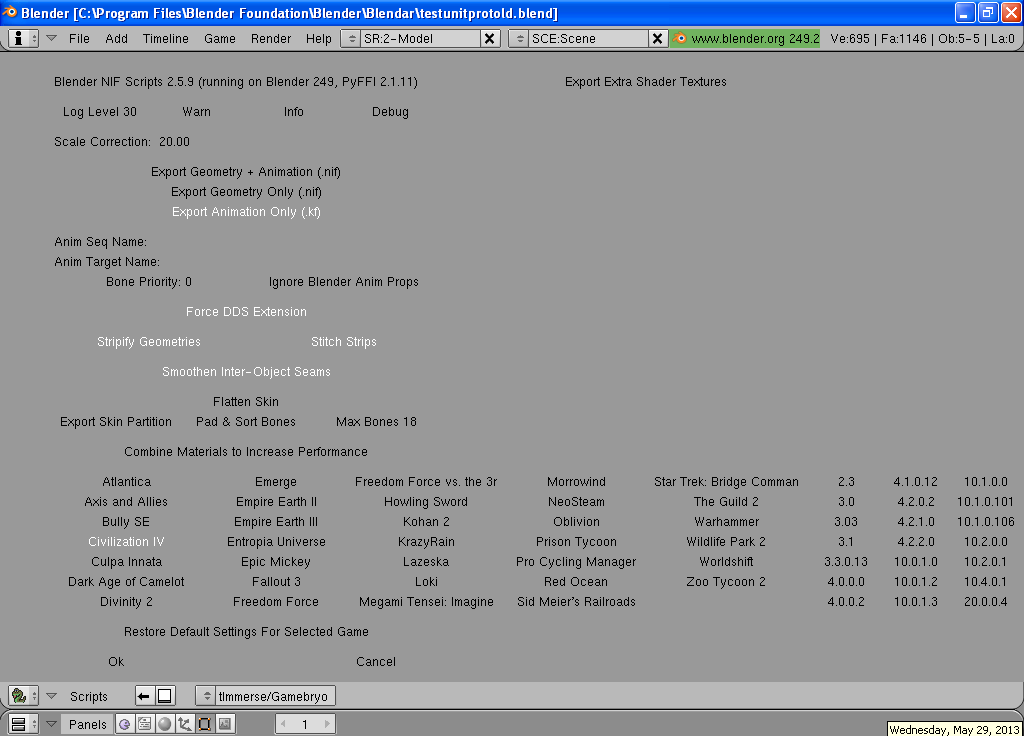Viewport: 1024px width, 736px height.
Task: Delete the SCE:Scene with X button
Action: click(x=657, y=39)
